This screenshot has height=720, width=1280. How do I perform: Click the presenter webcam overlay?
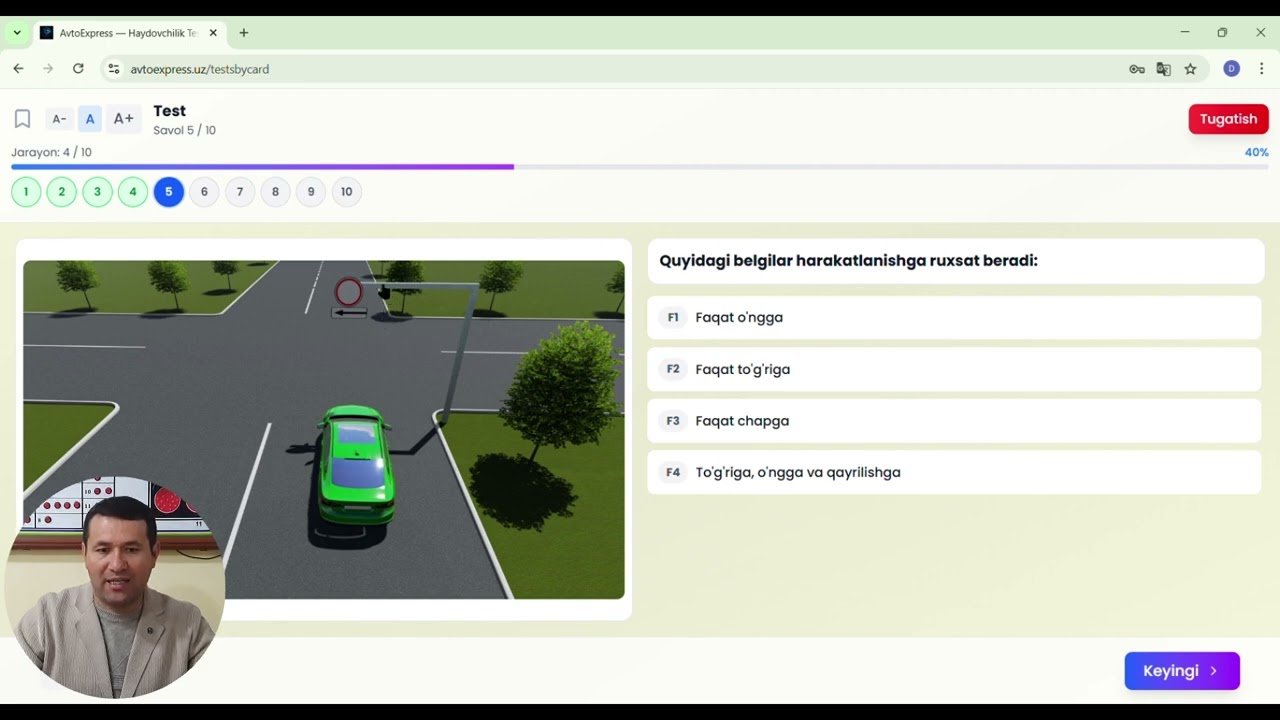point(115,588)
